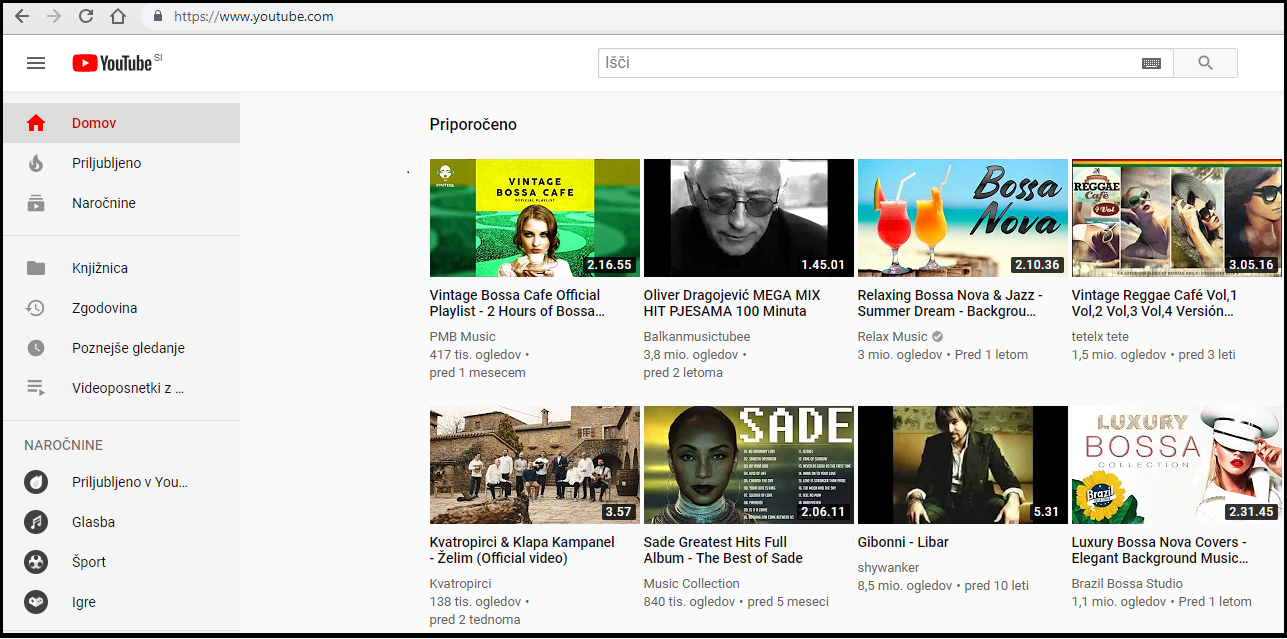Open Kvatropirci channel name link

[461, 584]
